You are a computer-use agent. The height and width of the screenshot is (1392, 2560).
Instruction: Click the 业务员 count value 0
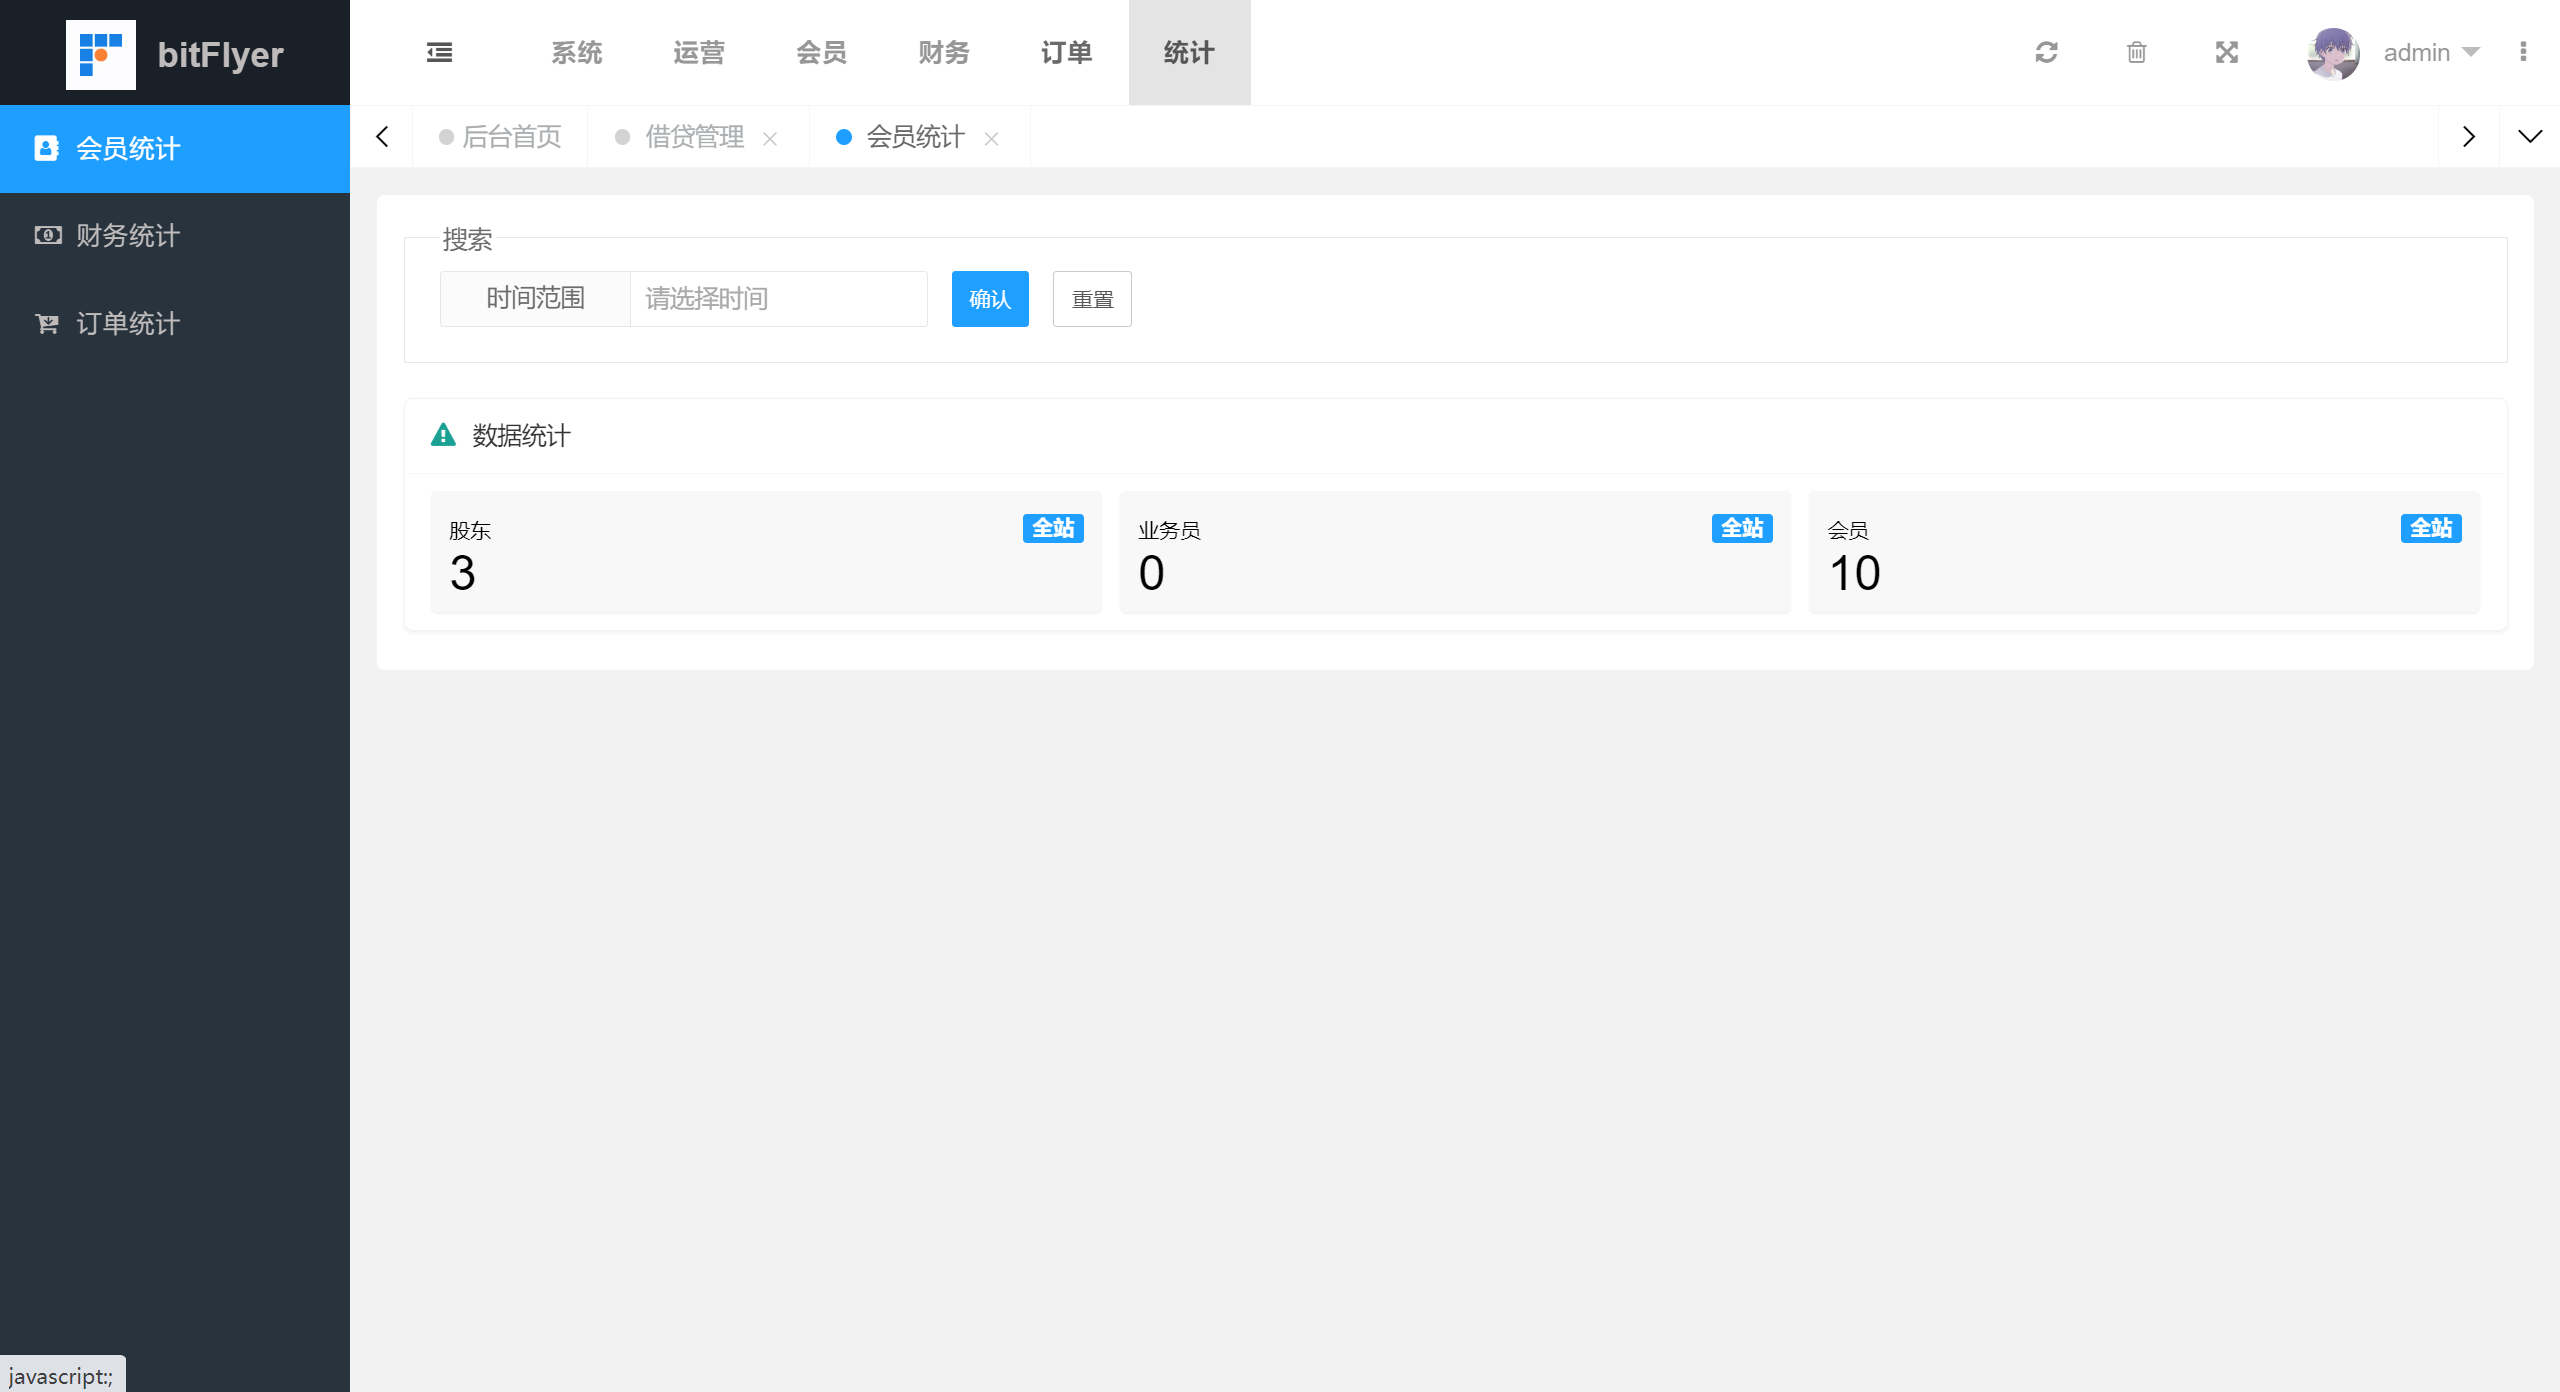click(x=1151, y=573)
